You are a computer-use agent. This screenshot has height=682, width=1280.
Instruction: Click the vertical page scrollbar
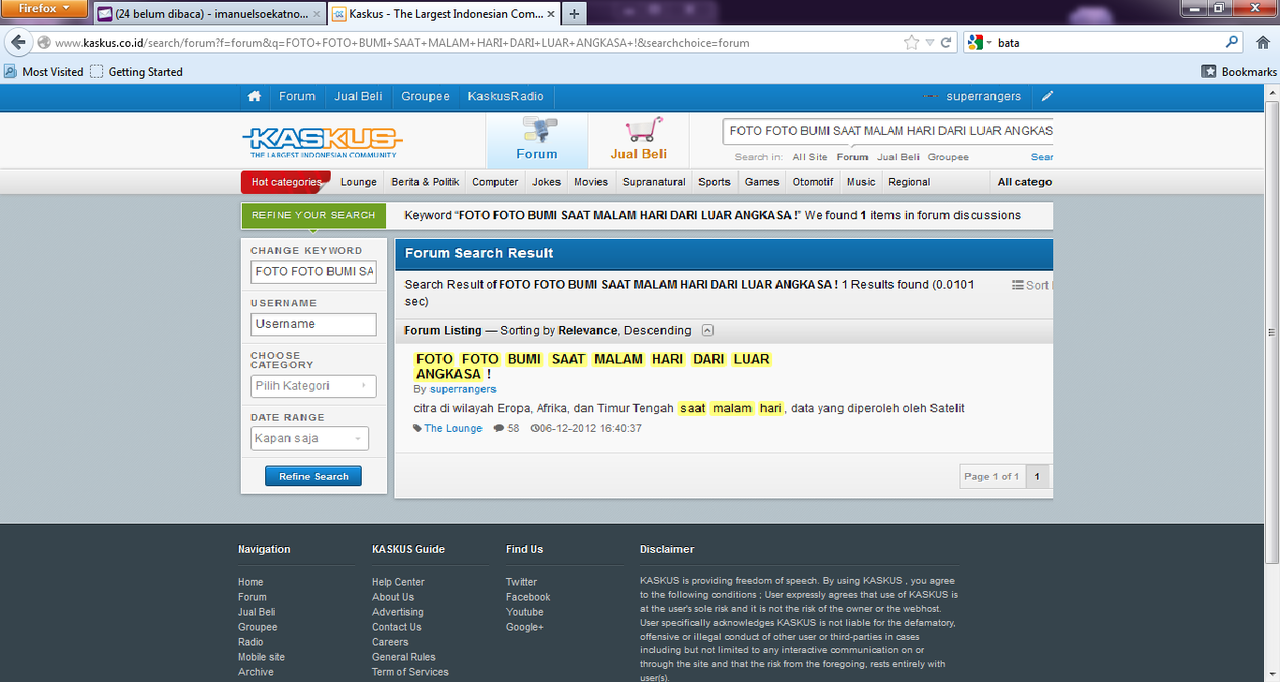click(1272, 331)
